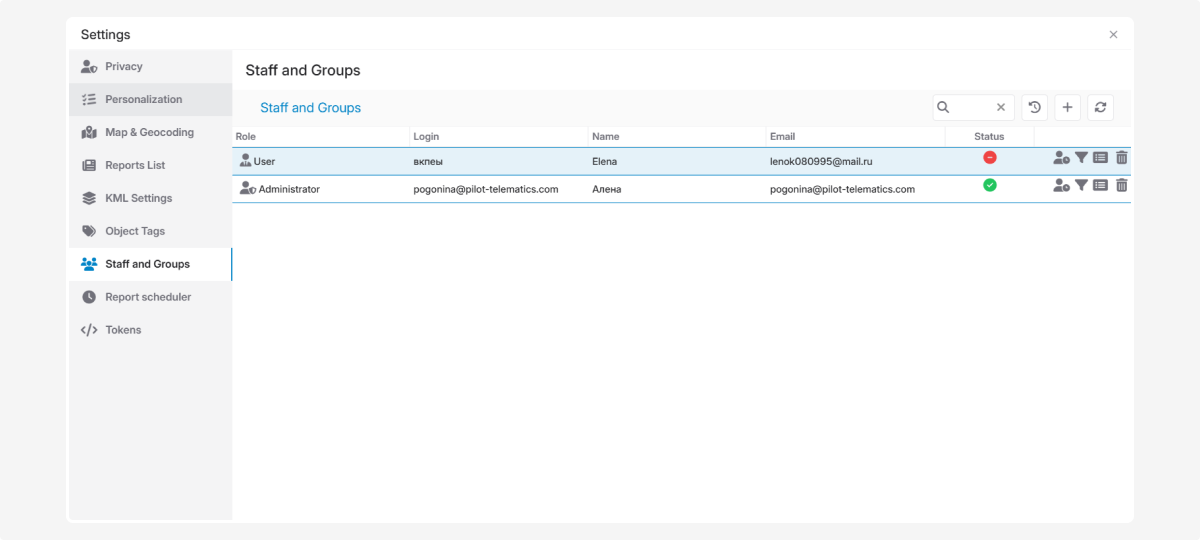Toggle Administrator's green active status indicator
Image resolution: width=1200 pixels, height=540 pixels.
(x=989, y=185)
